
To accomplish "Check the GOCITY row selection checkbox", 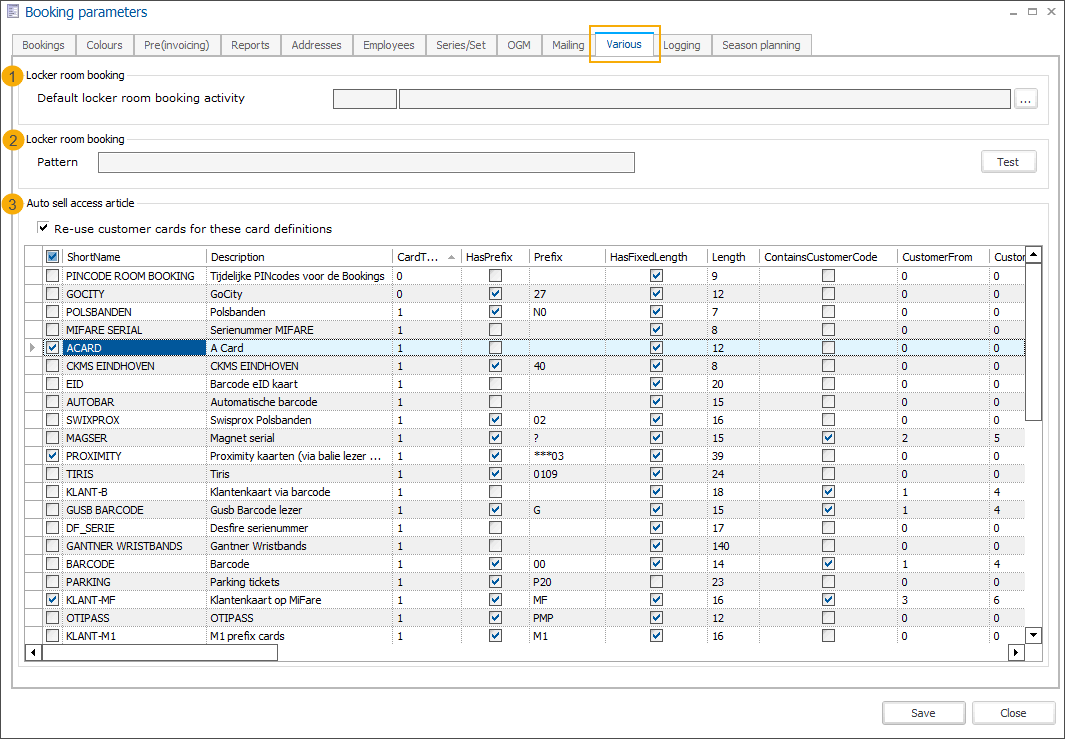I will pos(52,293).
